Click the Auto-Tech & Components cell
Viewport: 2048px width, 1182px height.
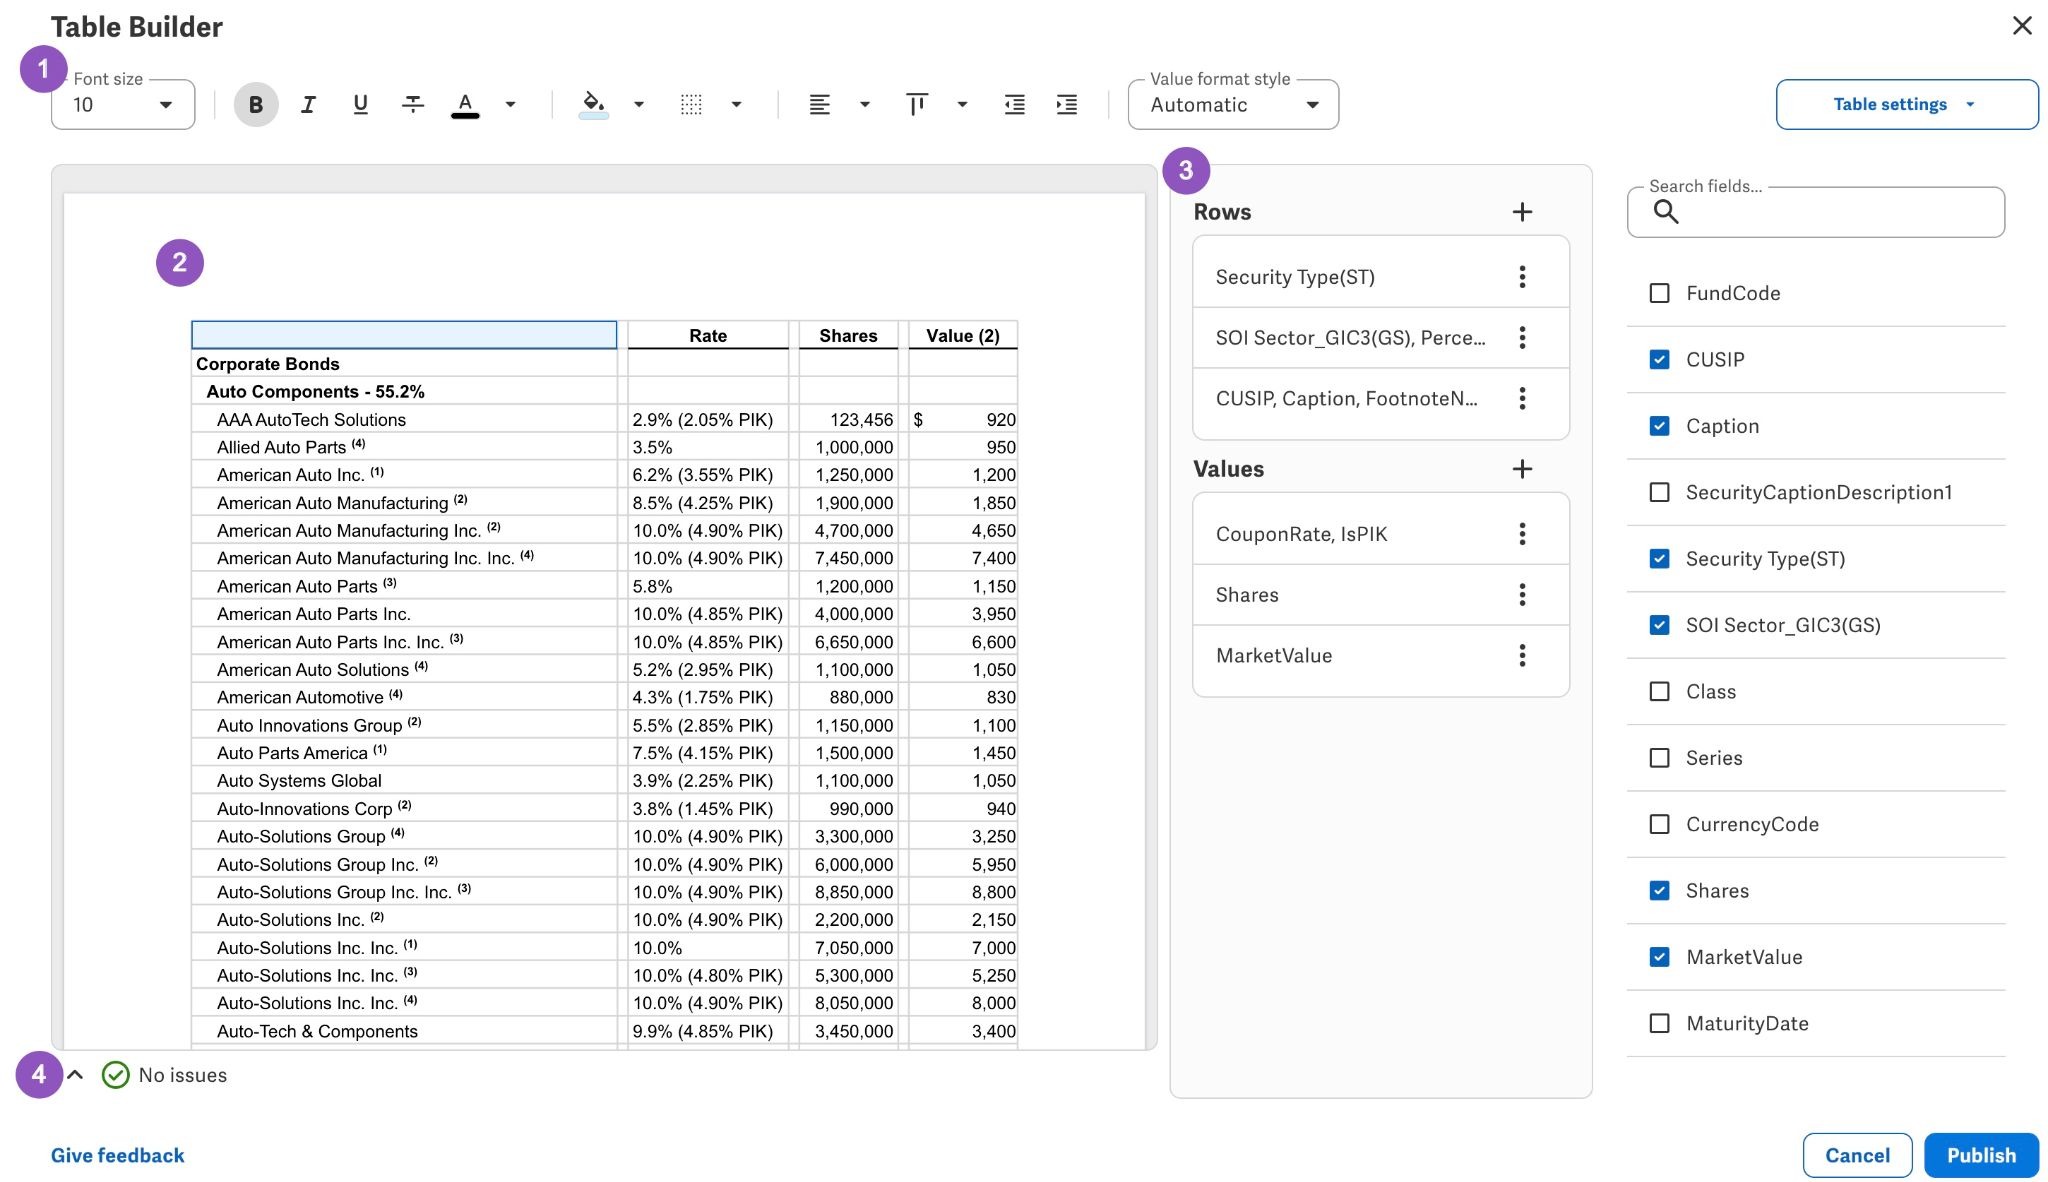pyautogui.click(x=404, y=1031)
